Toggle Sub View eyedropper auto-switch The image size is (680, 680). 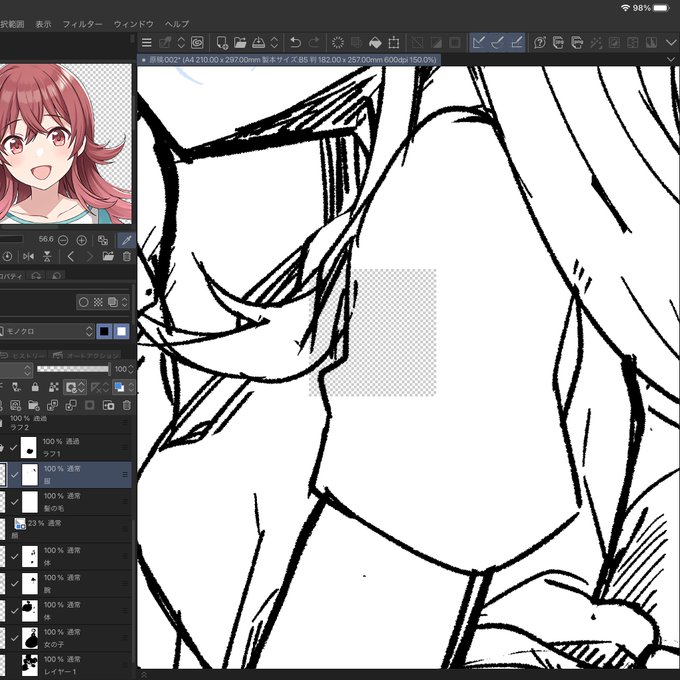coord(127,240)
